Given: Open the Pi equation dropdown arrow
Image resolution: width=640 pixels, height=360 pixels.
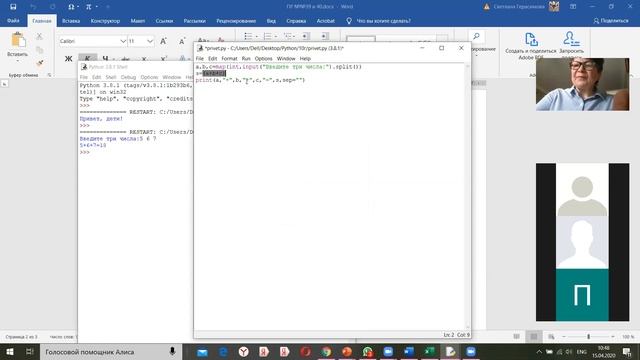Looking at the screenshot, I should point(96,7).
